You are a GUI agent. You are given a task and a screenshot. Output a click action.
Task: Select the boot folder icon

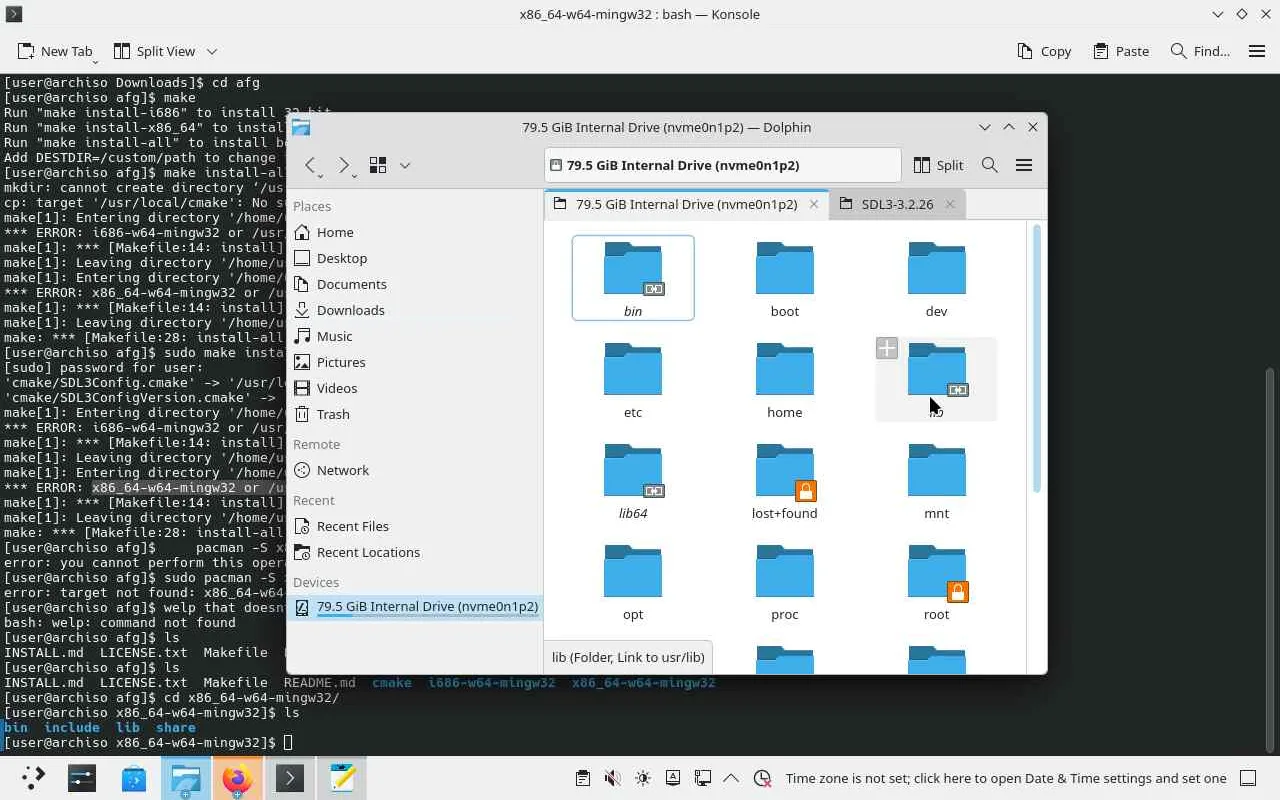click(x=785, y=269)
